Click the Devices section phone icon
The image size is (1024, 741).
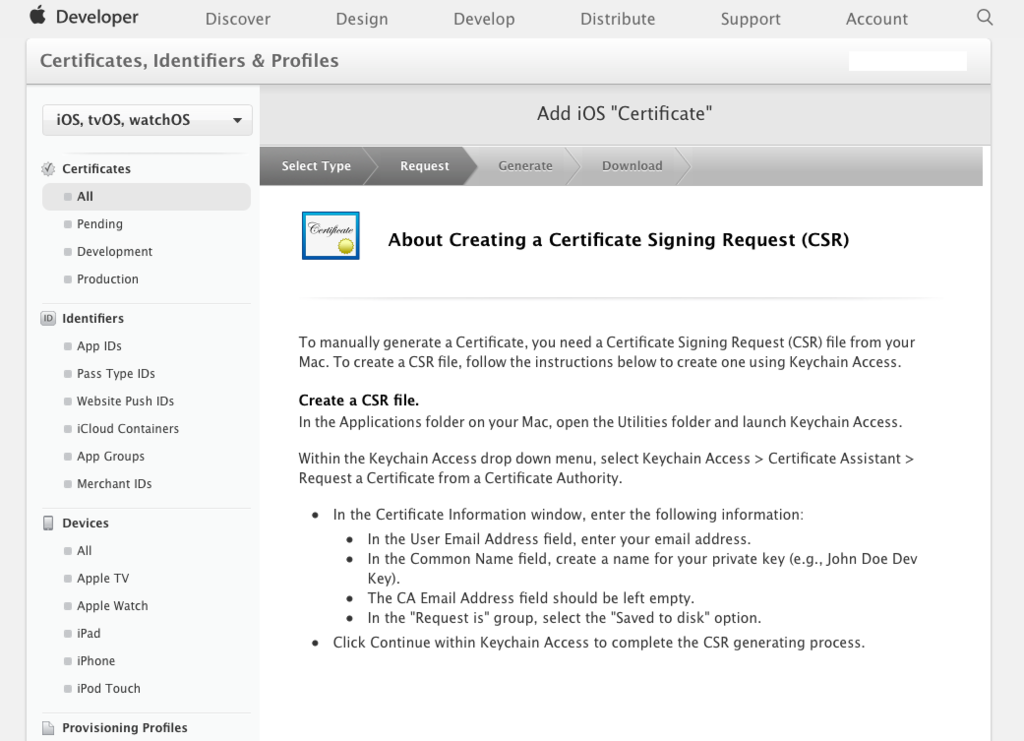[48, 523]
